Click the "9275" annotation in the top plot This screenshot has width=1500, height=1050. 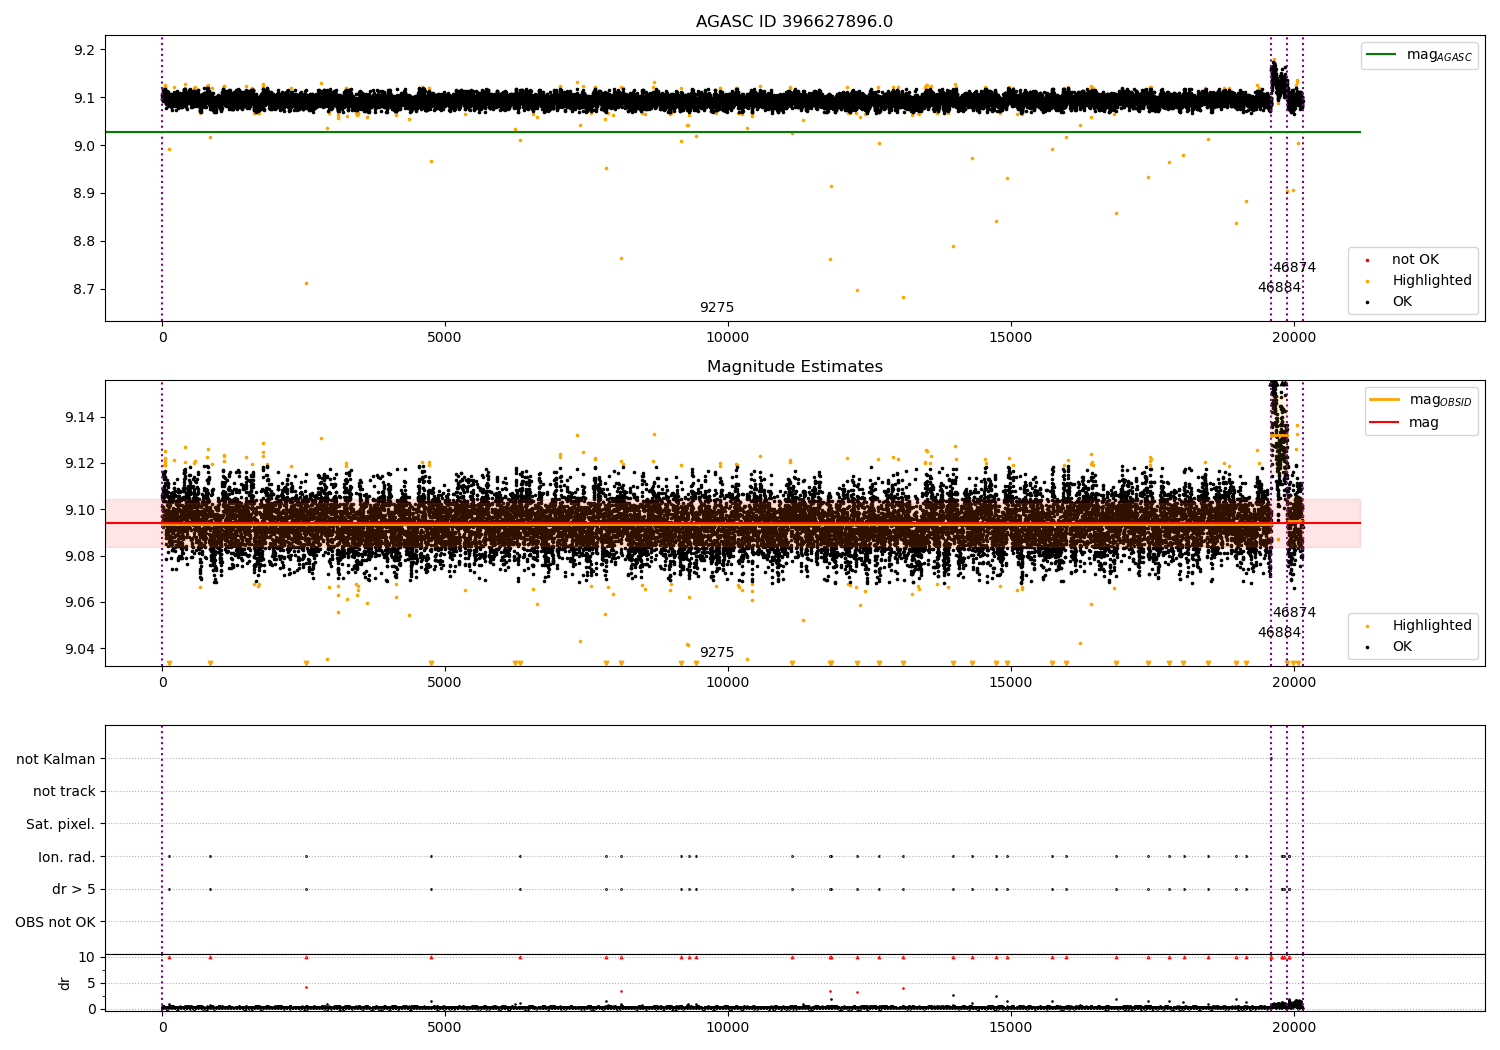716,308
